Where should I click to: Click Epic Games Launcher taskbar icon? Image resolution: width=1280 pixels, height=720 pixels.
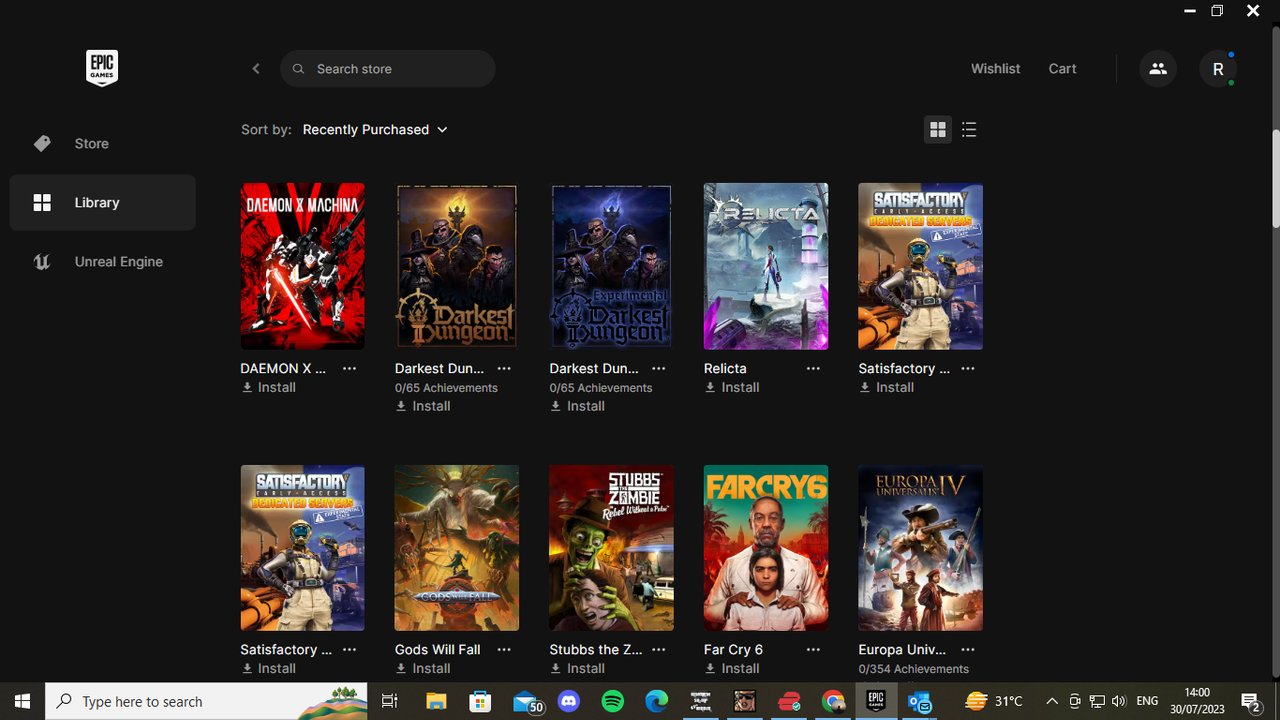click(x=876, y=701)
